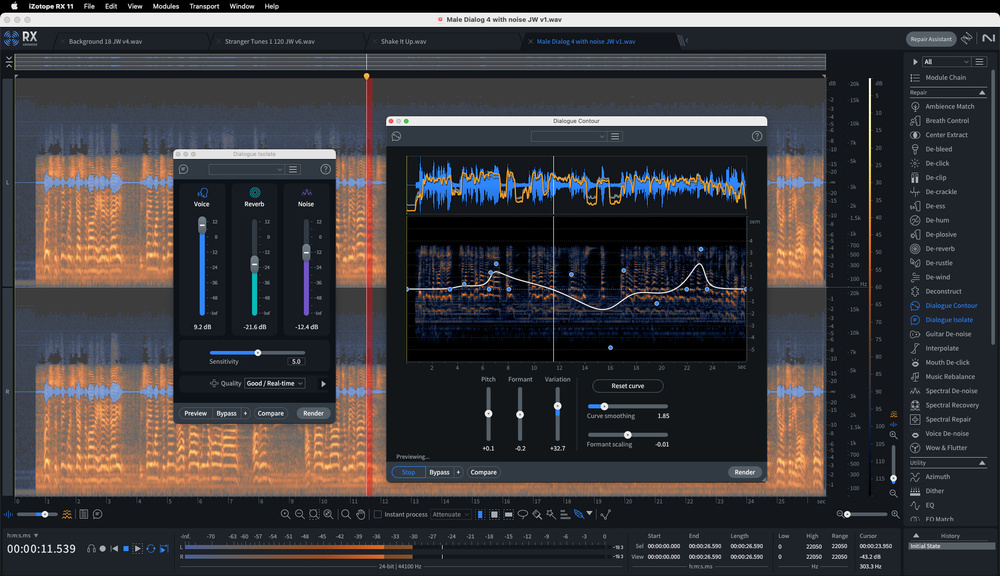Open Dialogue Contour help icon
The width and height of the screenshot is (1000, 576).
tap(757, 136)
